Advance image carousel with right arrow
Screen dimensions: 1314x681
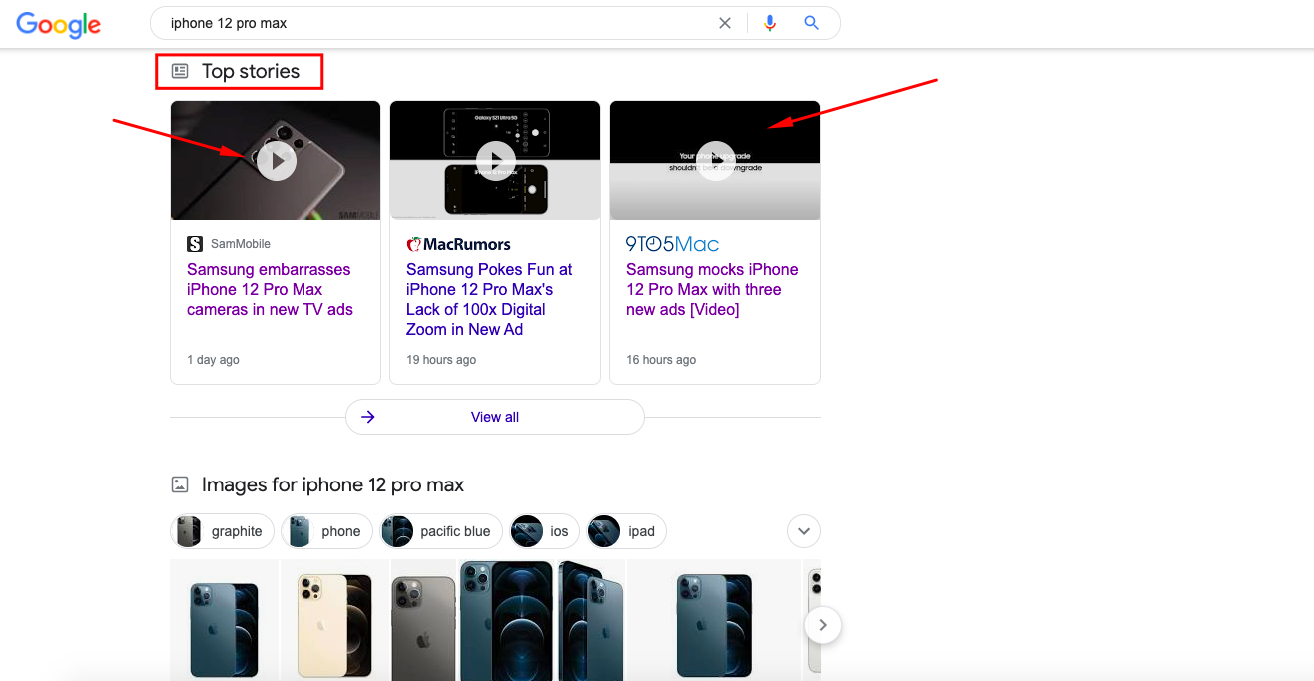pyautogui.click(x=823, y=626)
